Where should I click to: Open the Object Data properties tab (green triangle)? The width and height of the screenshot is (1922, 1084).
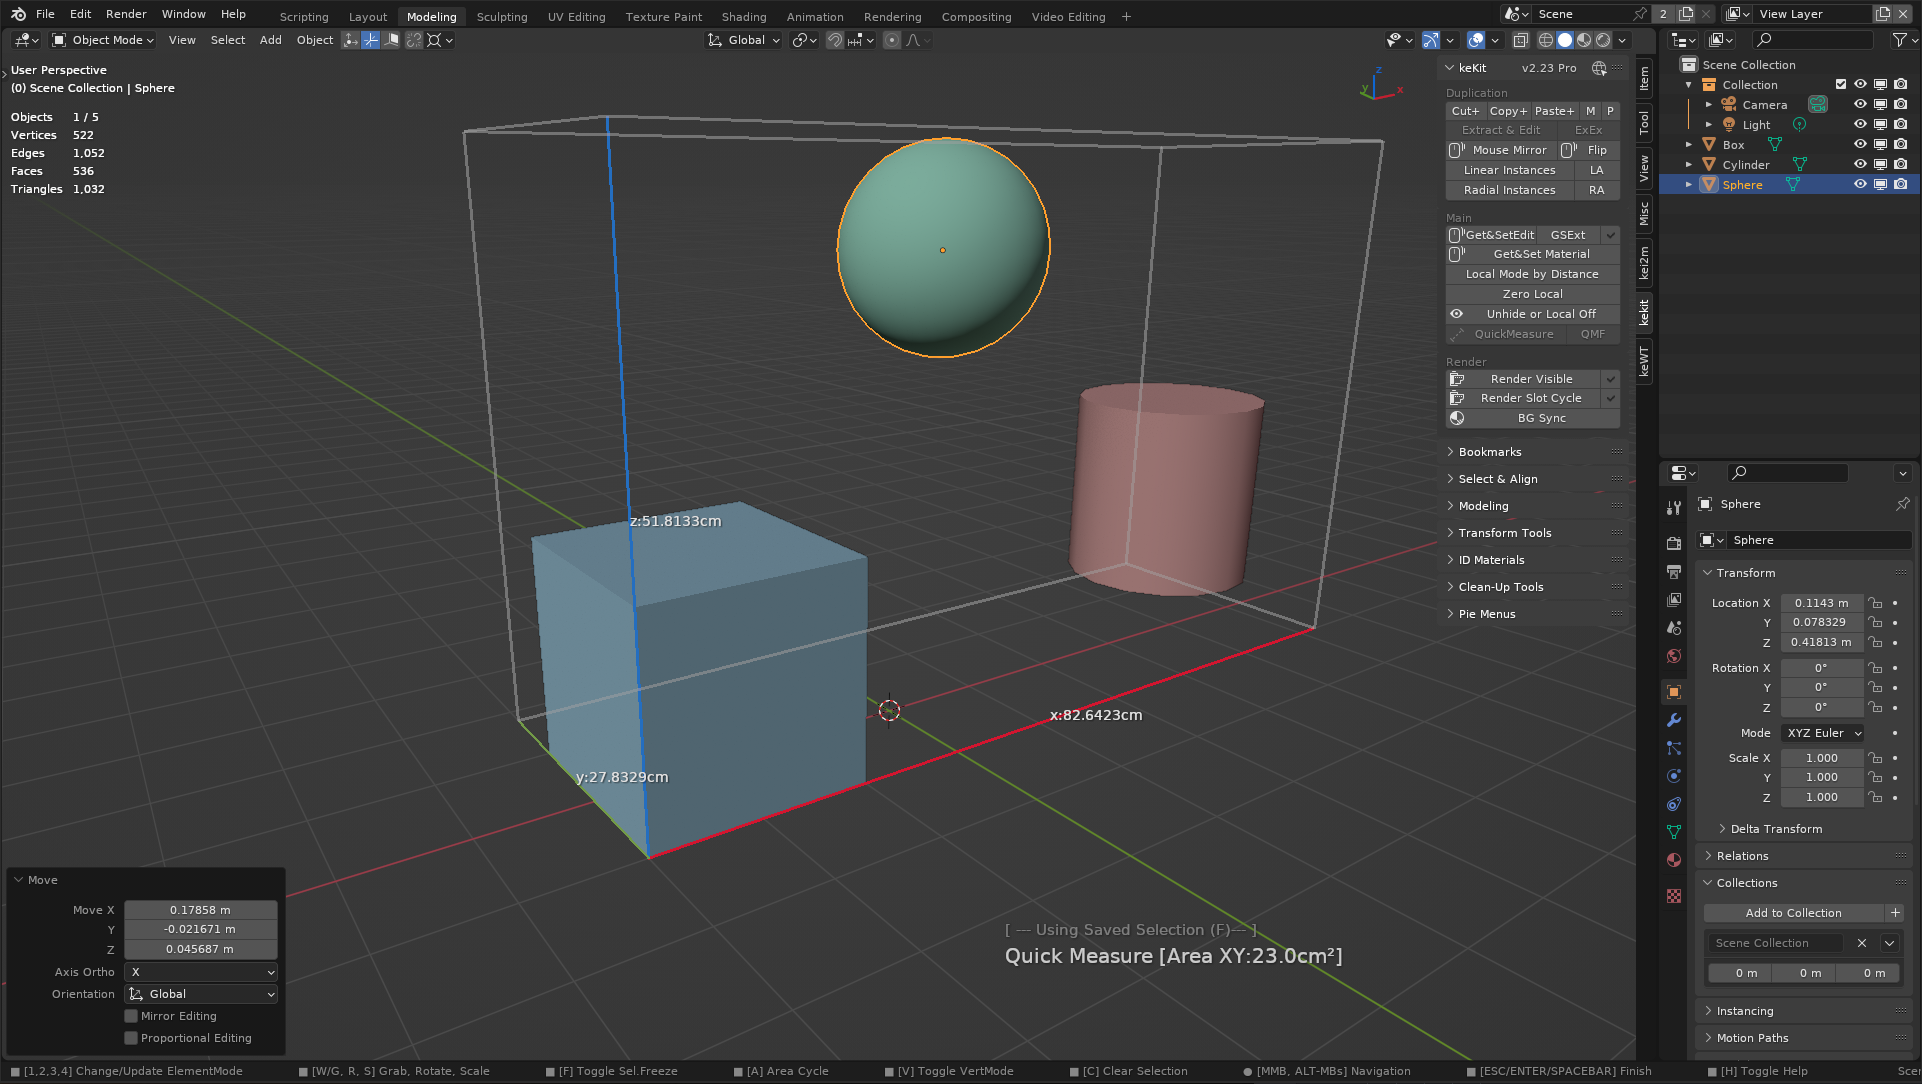point(1674,832)
